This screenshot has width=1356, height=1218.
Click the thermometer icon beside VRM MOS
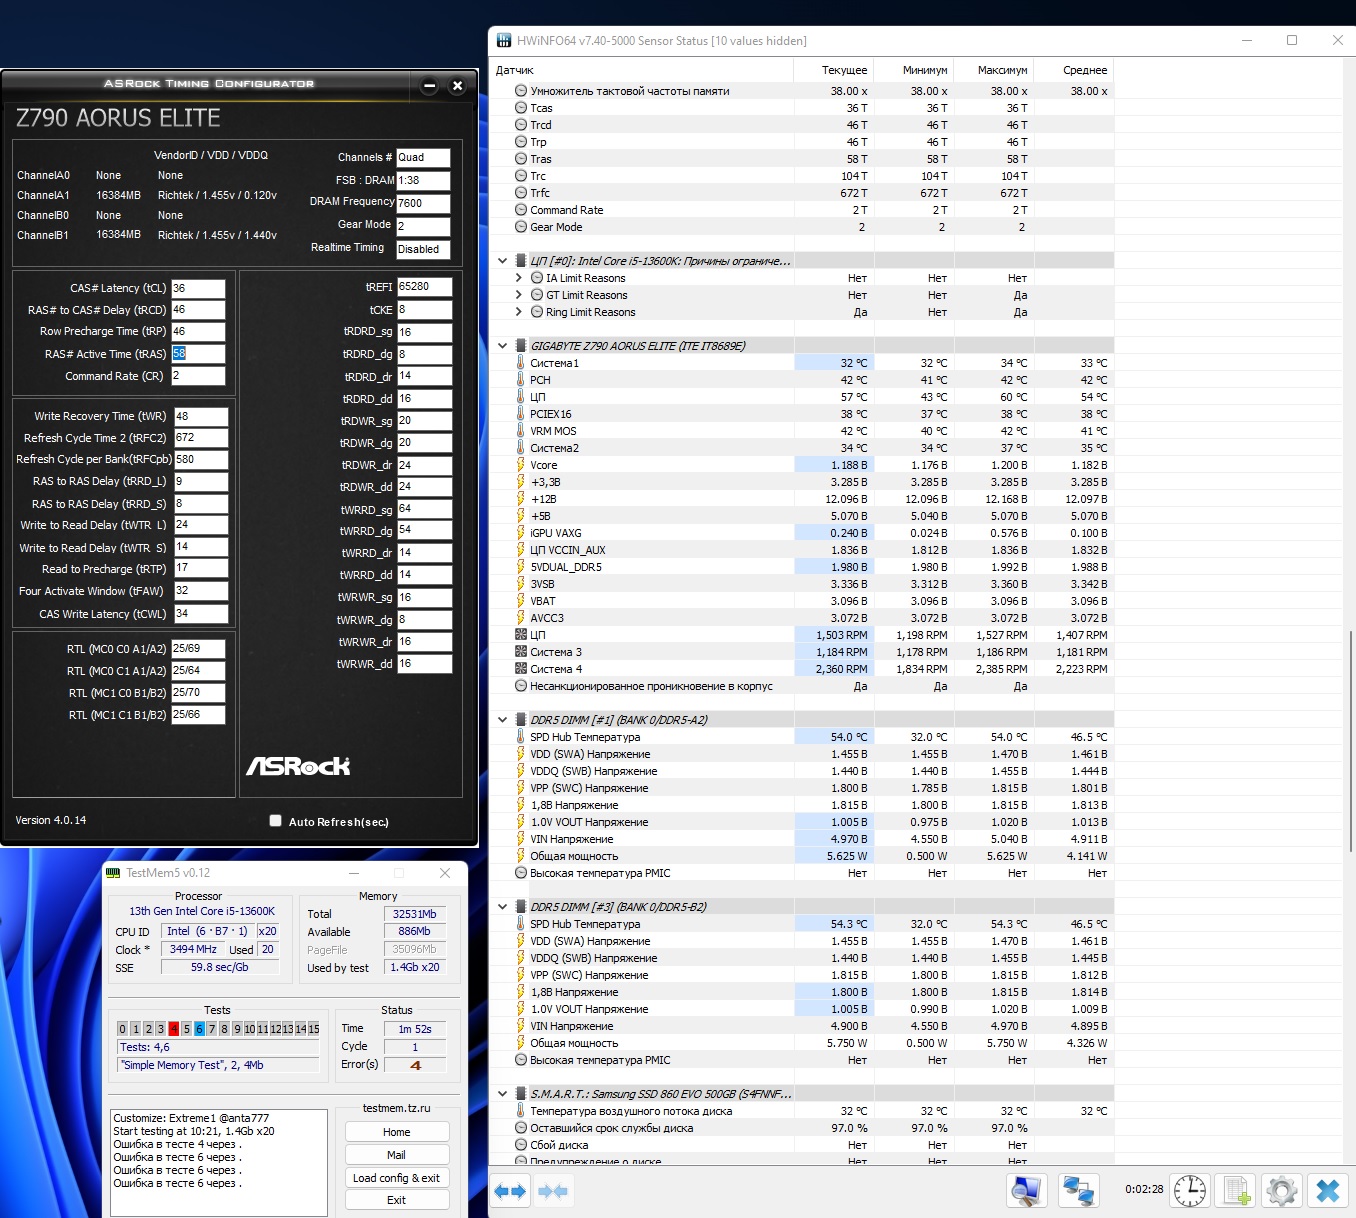[x=520, y=431]
